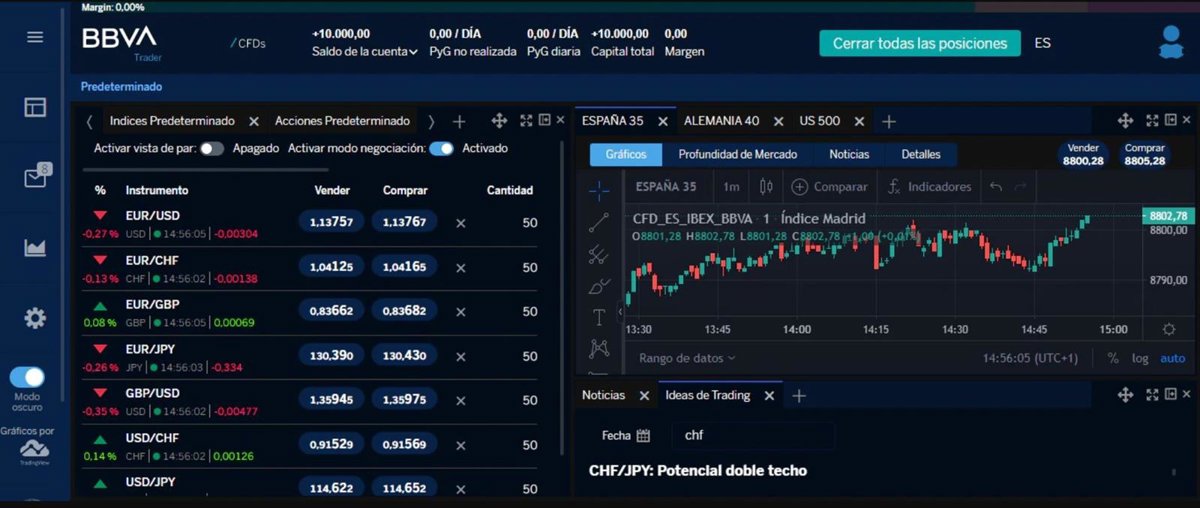1200x508 pixels.
Task: Select the crosshair cursor chart tool
Action: click(599, 188)
